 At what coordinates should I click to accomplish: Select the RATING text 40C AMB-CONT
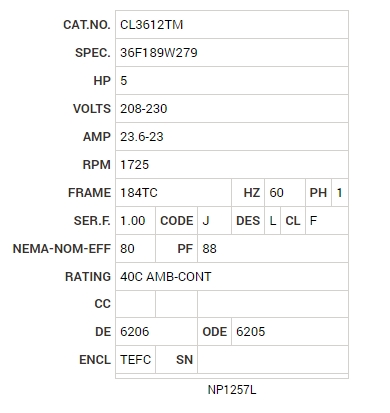point(166,277)
